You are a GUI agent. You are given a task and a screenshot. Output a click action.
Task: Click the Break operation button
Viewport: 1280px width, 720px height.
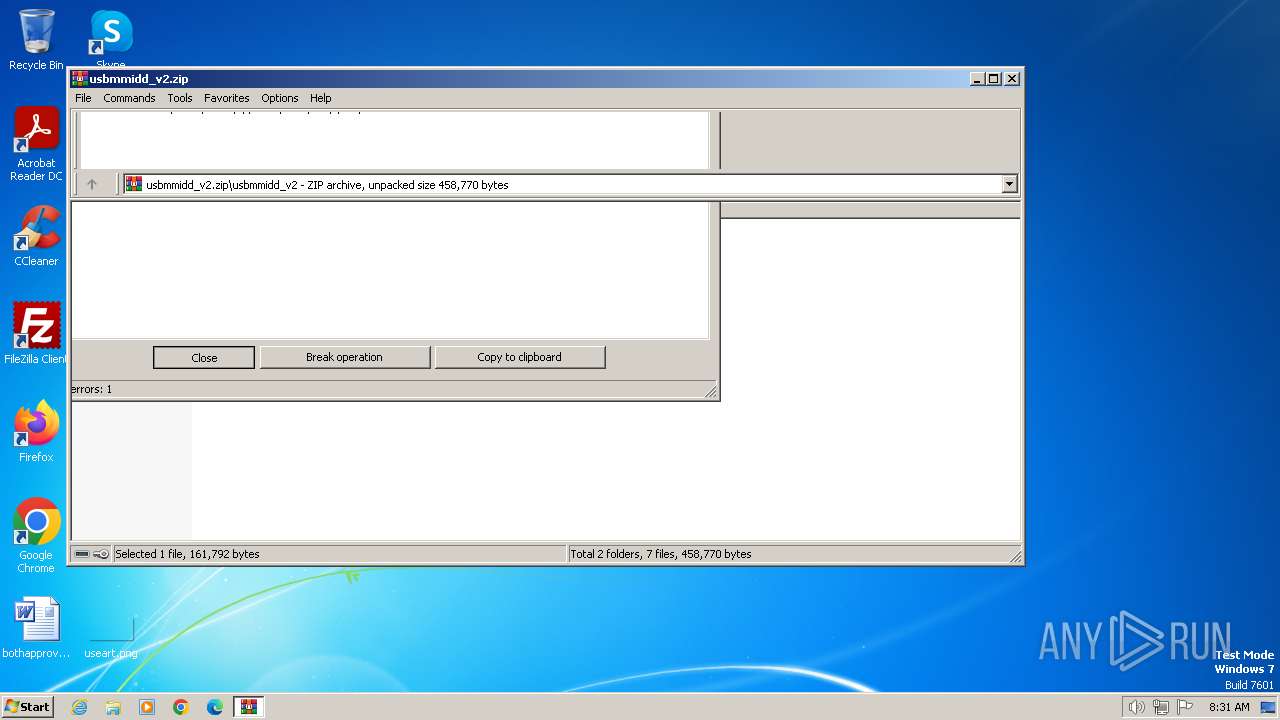pyautogui.click(x=344, y=357)
